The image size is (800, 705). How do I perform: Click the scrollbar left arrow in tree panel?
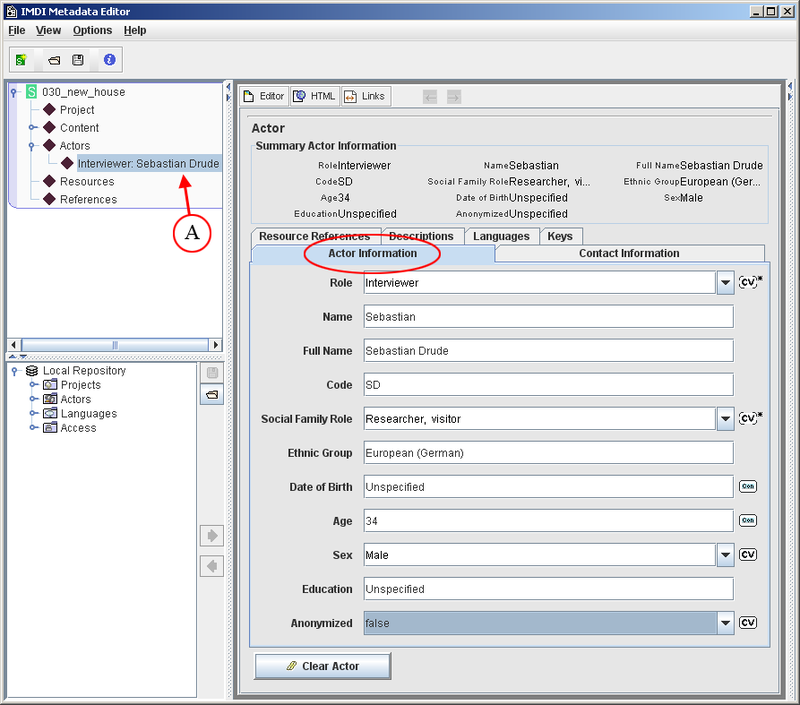[14, 345]
